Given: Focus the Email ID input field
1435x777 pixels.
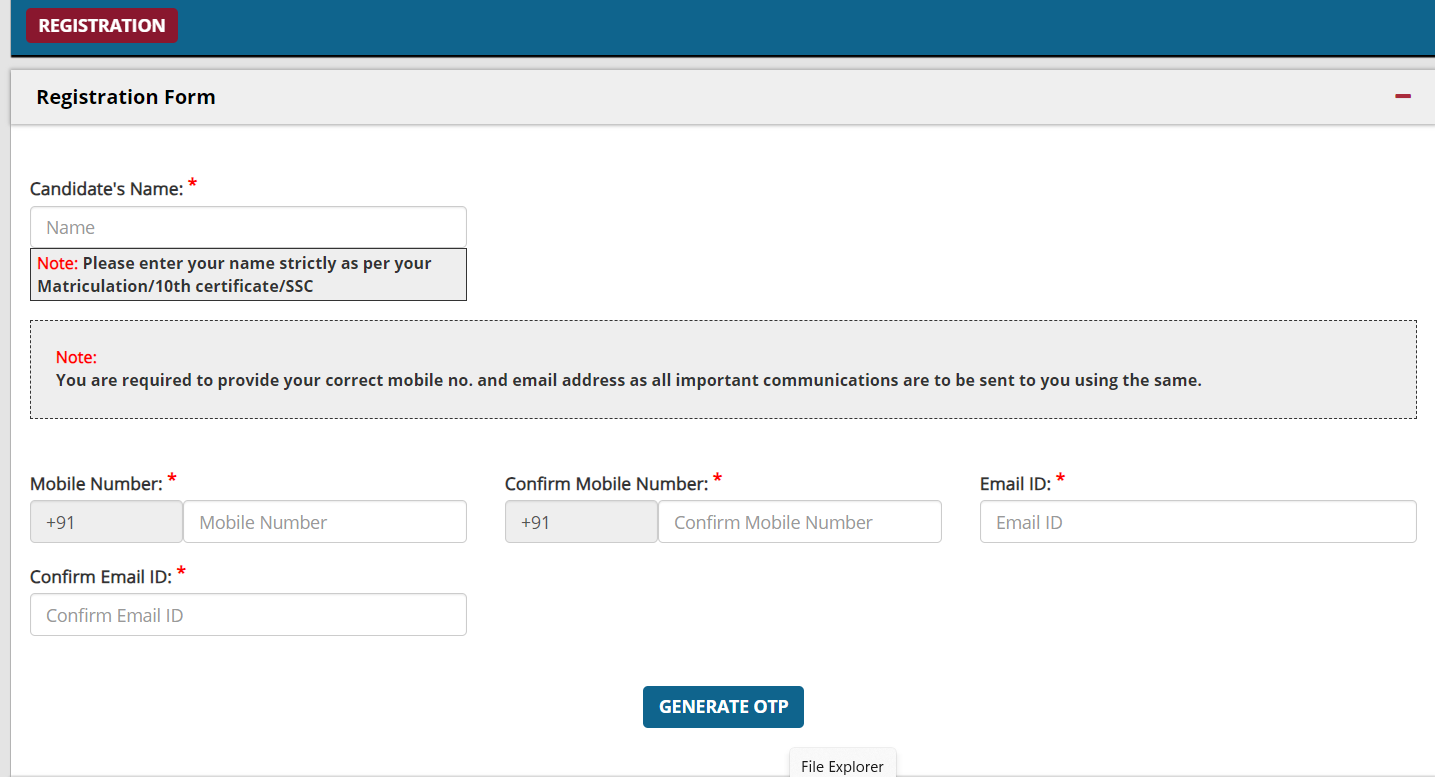Looking at the screenshot, I should pyautogui.click(x=1197, y=522).
